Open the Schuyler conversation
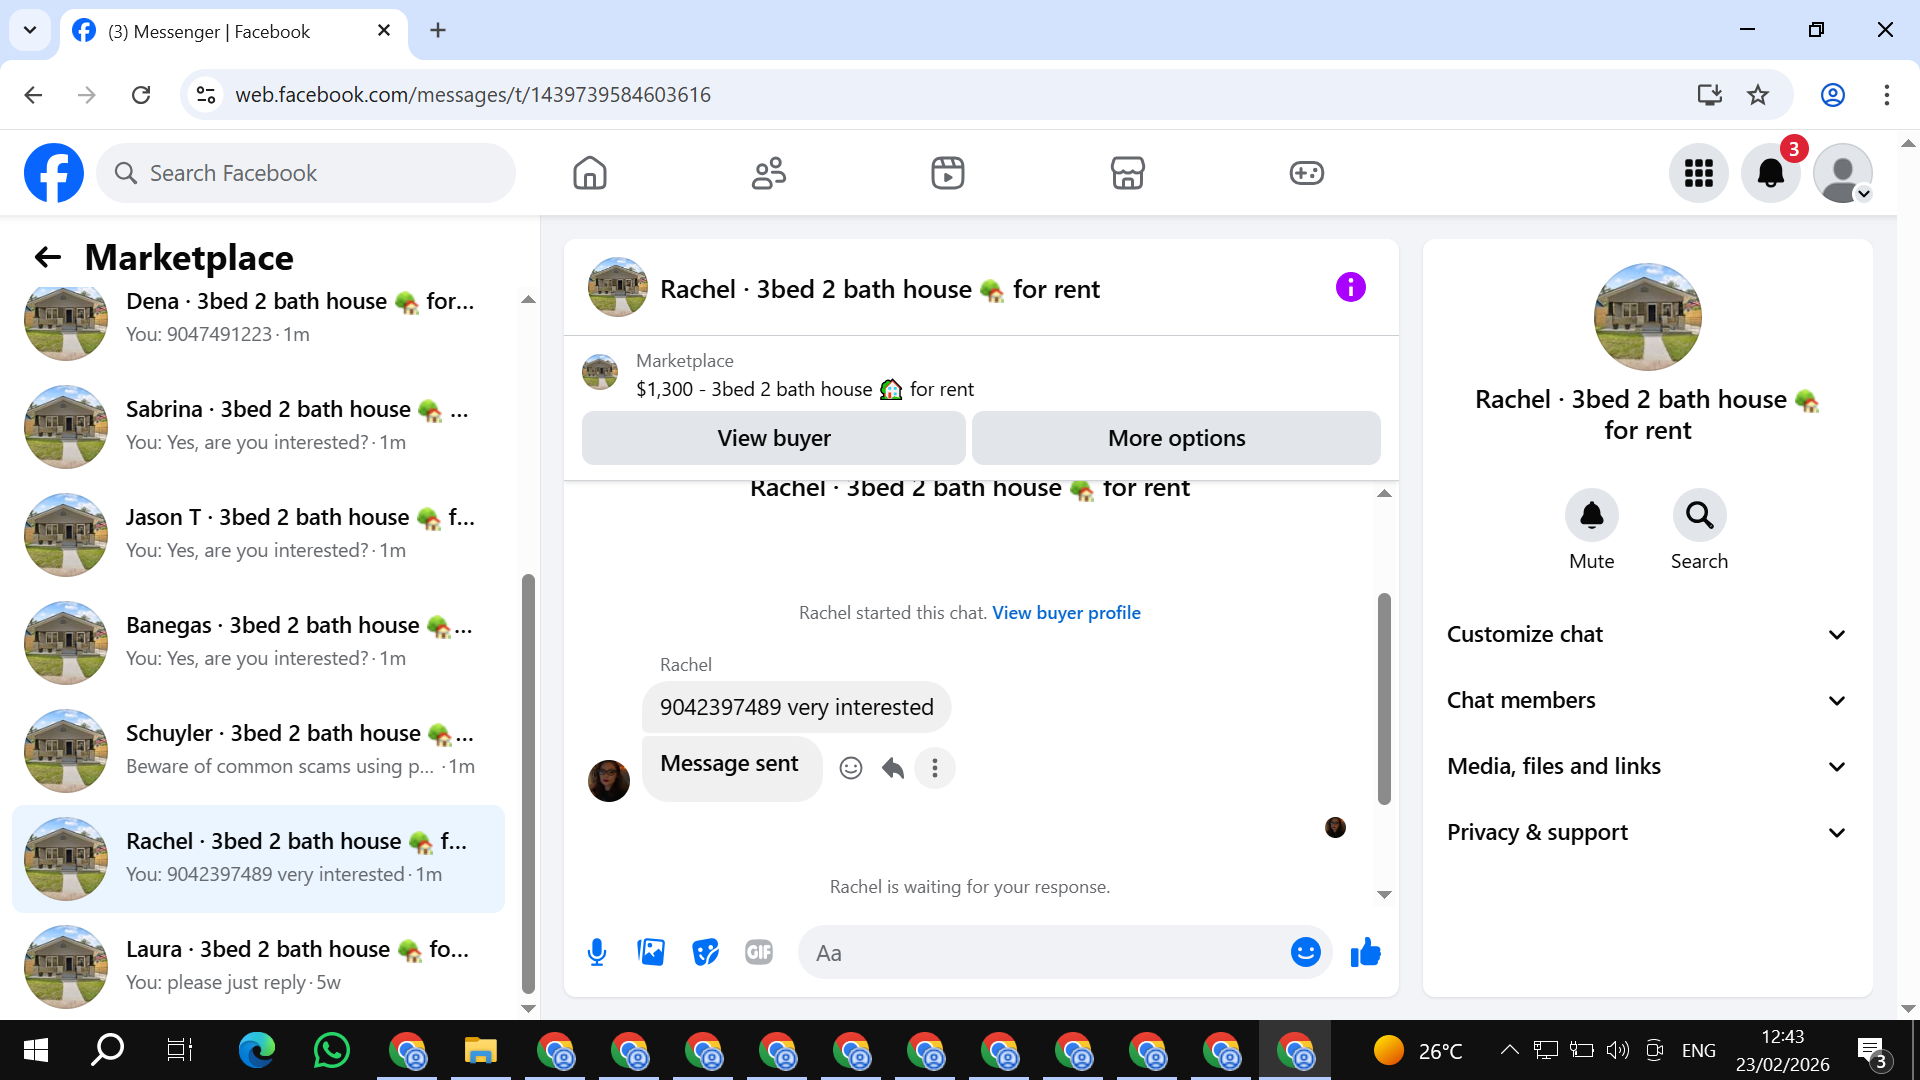Screen dimensions: 1920x1080 (258, 750)
